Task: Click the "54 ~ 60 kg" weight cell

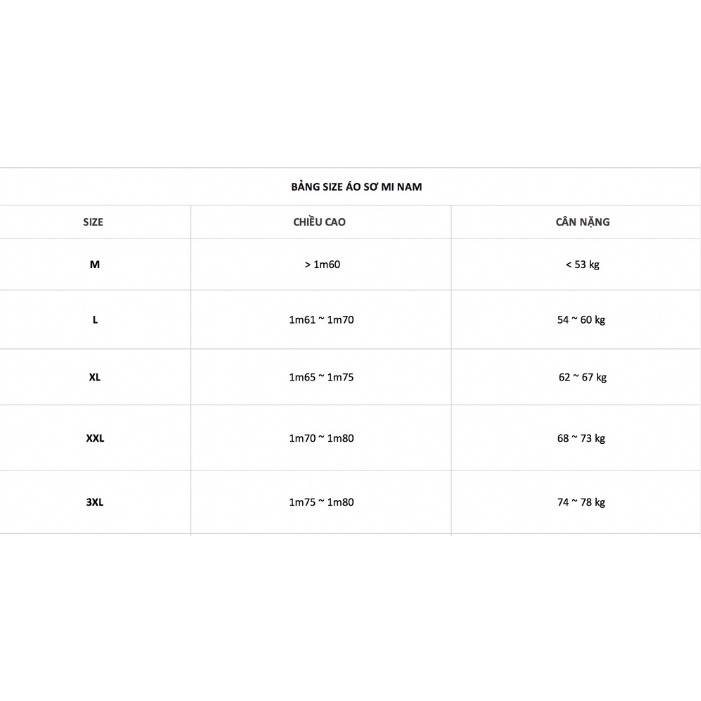Action: 582,320
